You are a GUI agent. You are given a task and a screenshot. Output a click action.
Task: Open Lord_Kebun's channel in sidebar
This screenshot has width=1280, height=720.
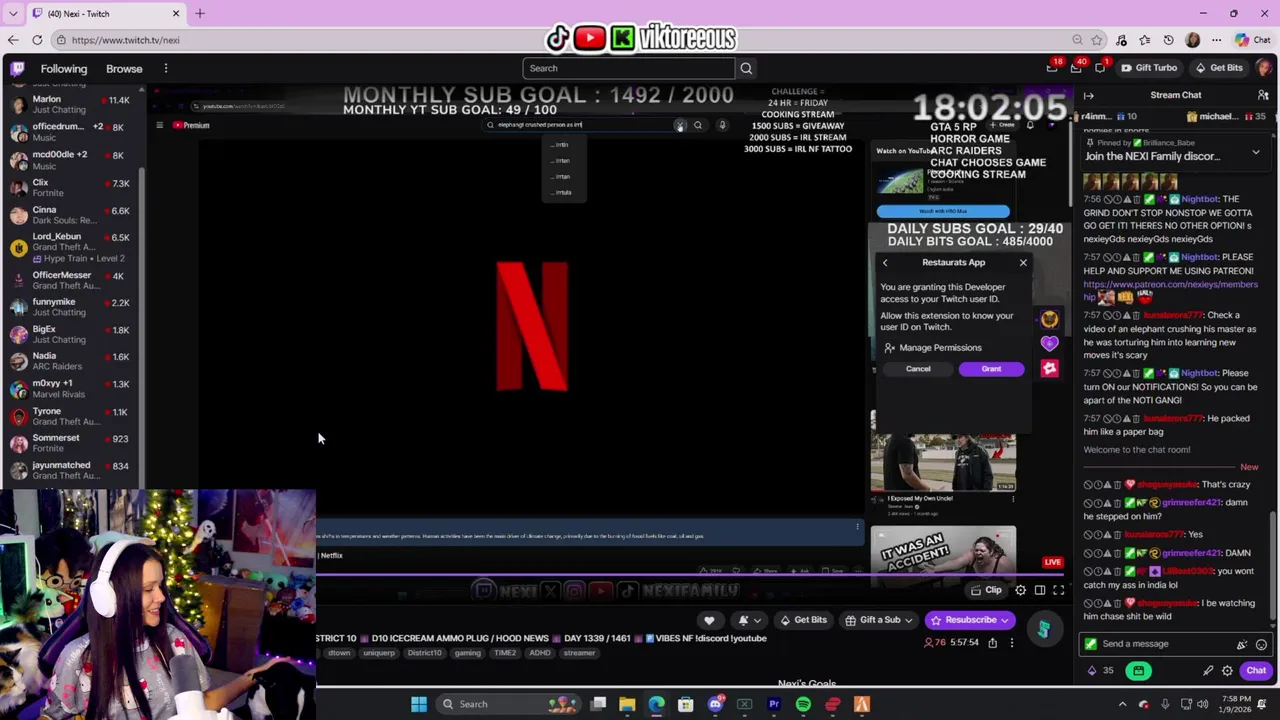pos(70,247)
